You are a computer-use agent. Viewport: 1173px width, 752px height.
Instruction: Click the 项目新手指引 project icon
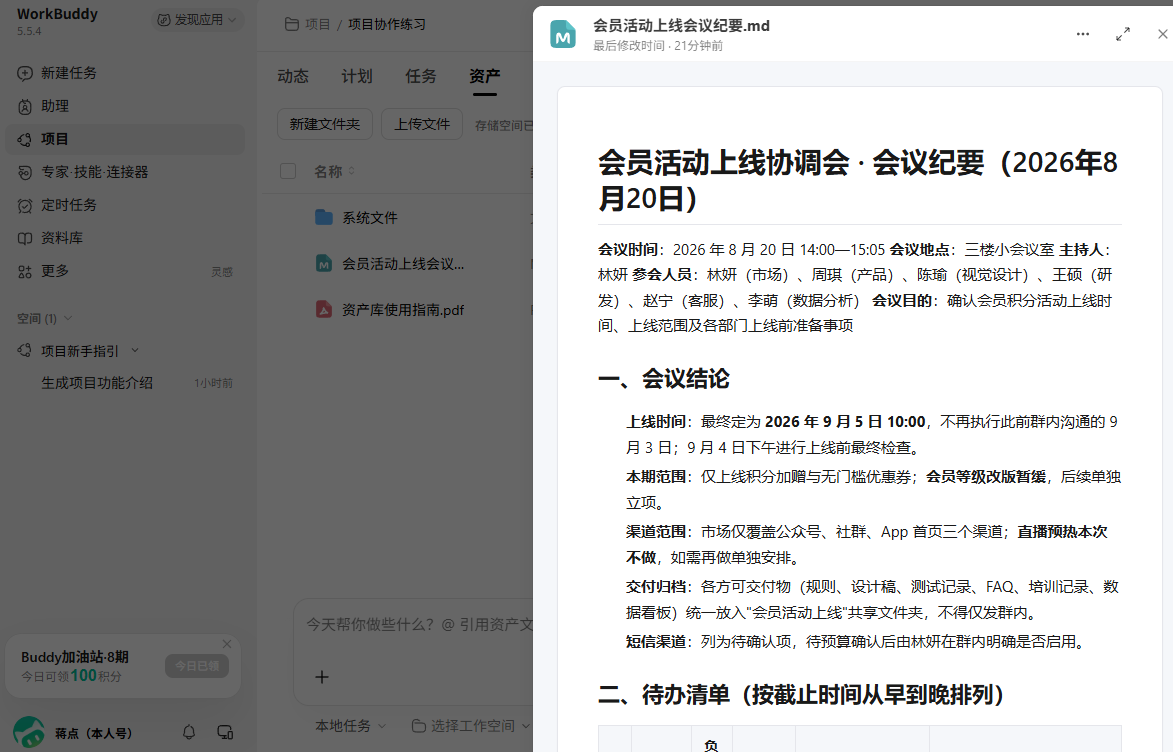(25, 350)
